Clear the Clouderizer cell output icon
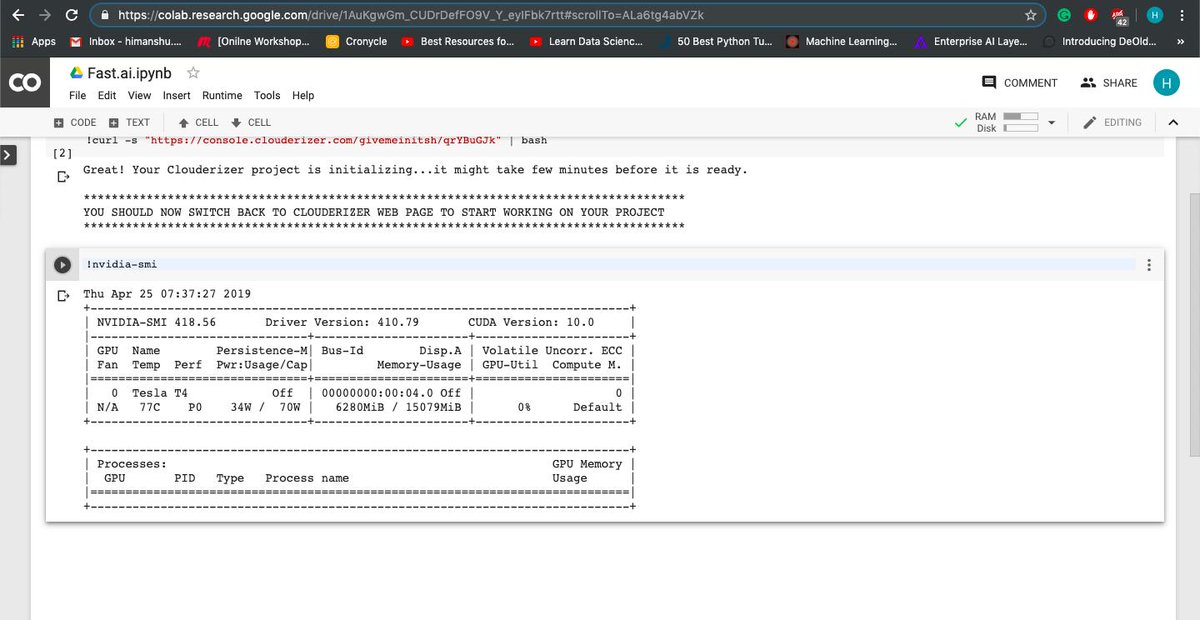This screenshot has height=620, width=1200. pyautogui.click(x=63, y=177)
